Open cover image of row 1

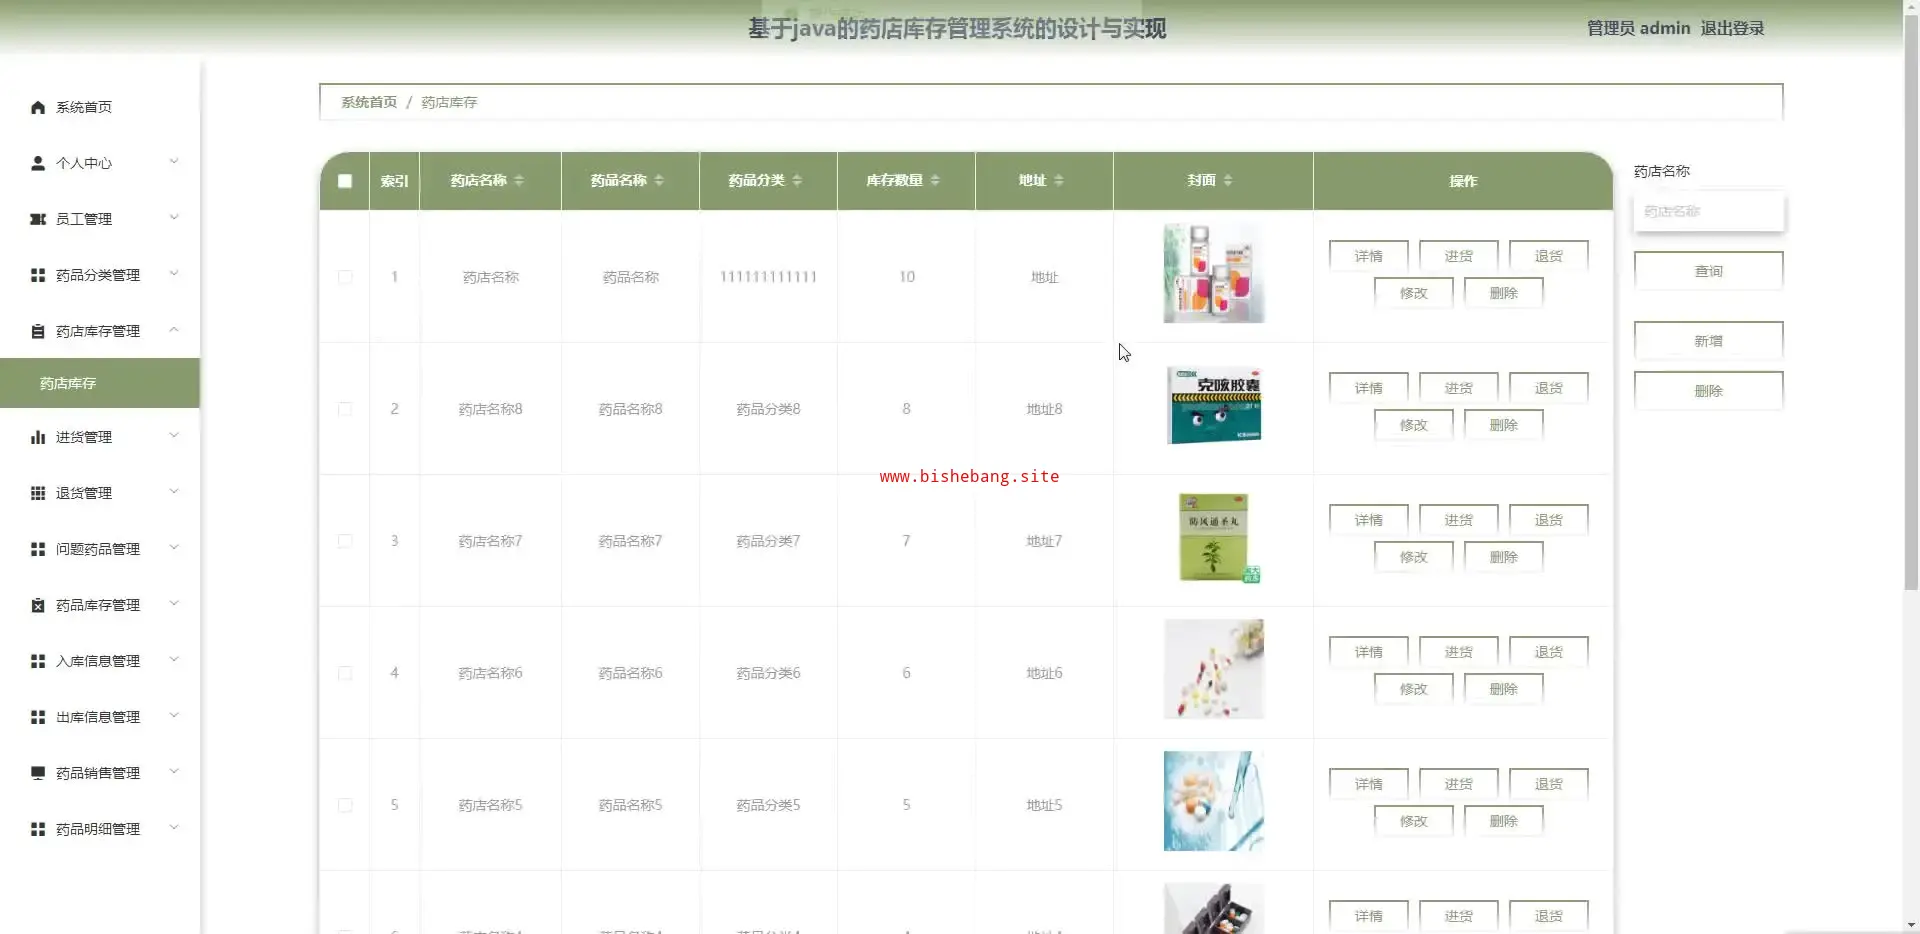coord(1214,273)
